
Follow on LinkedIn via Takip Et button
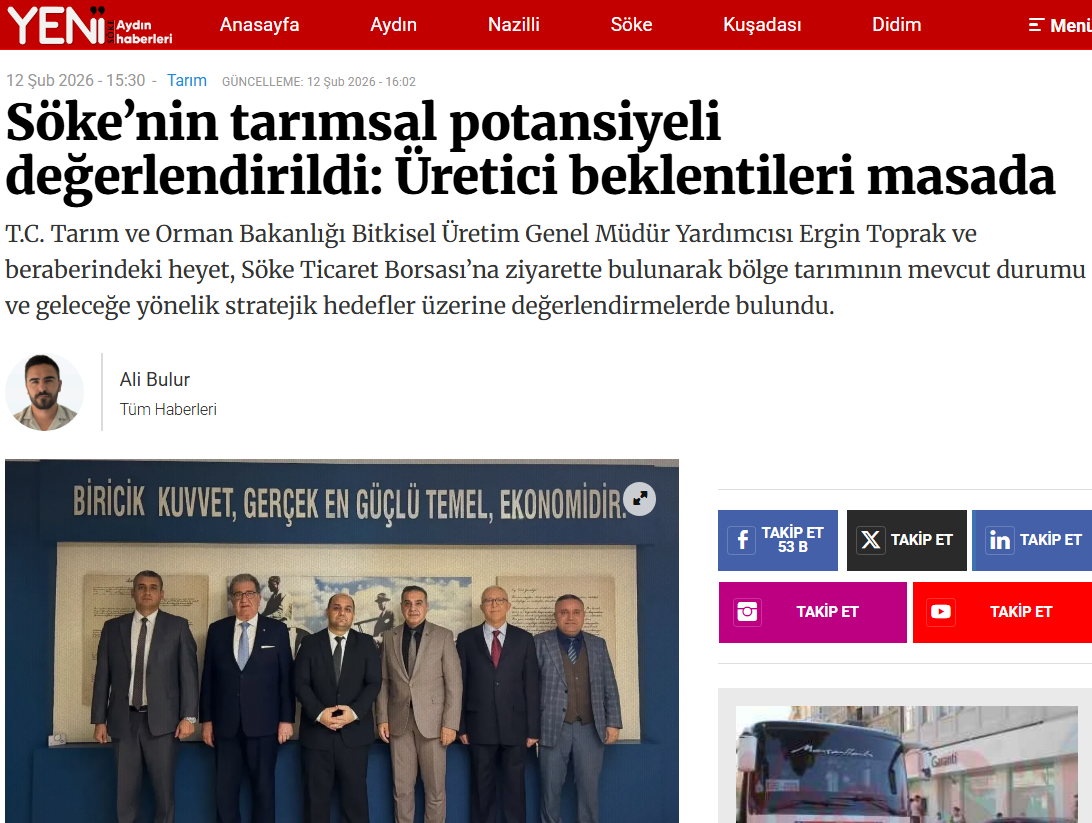point(1032,540)
